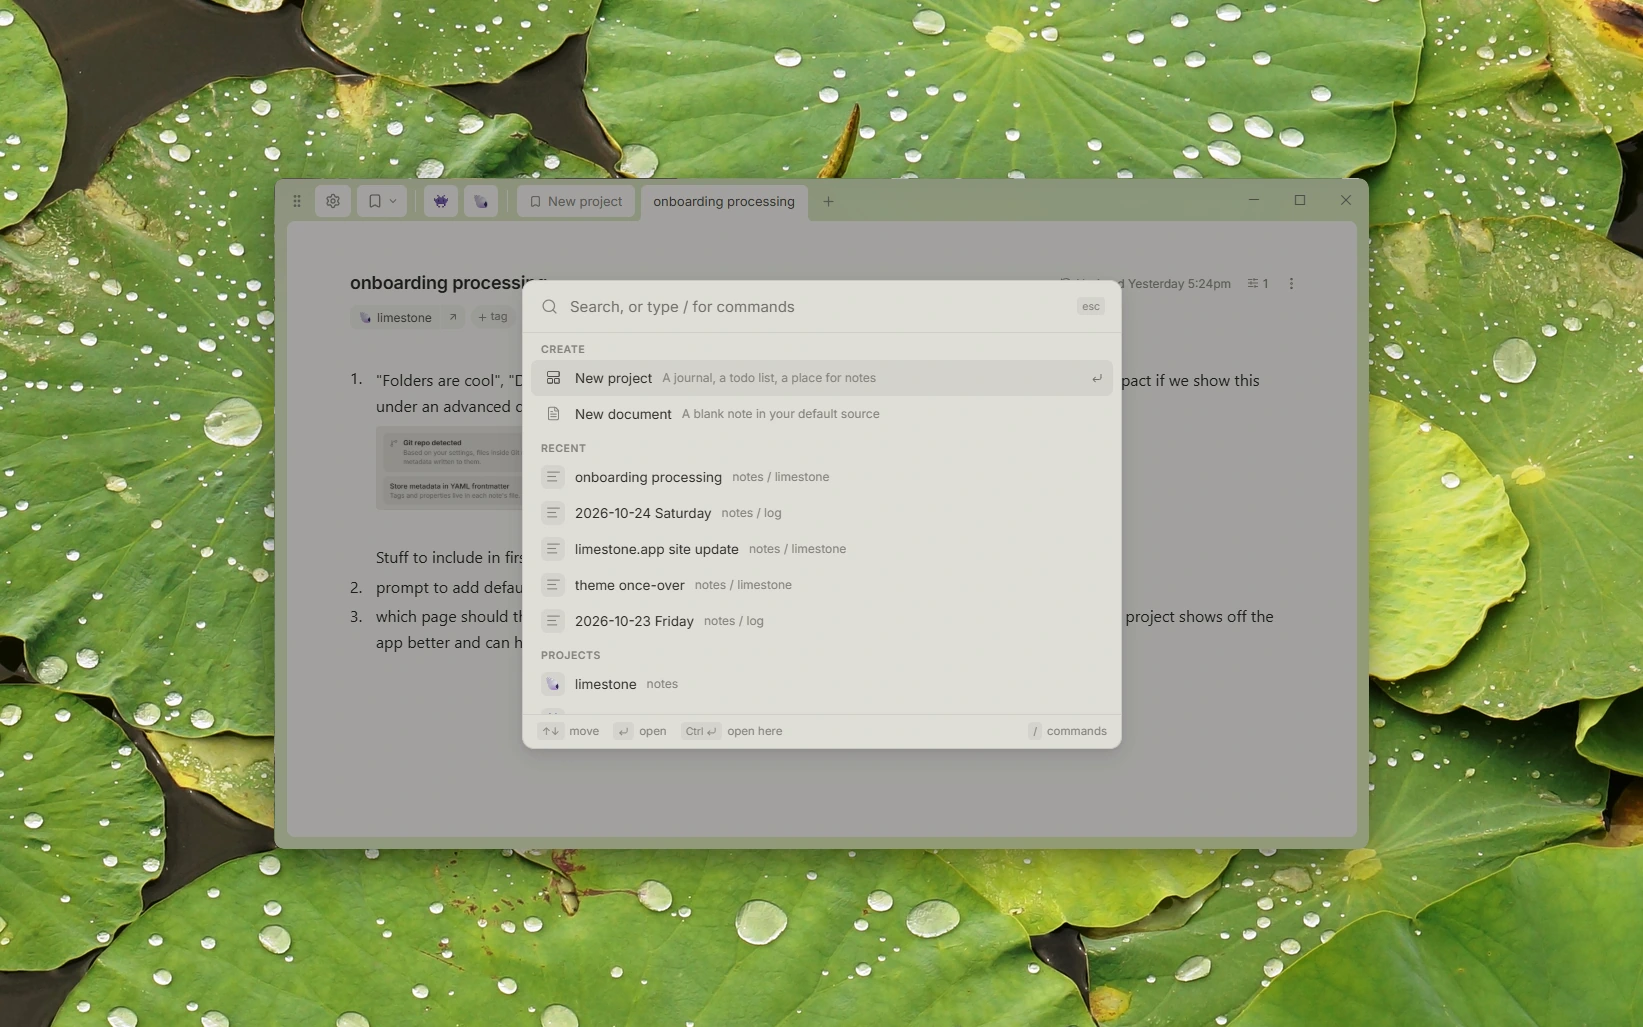Open recent note onboarding processing
Screen dimensions: 1643x1027
822,477
